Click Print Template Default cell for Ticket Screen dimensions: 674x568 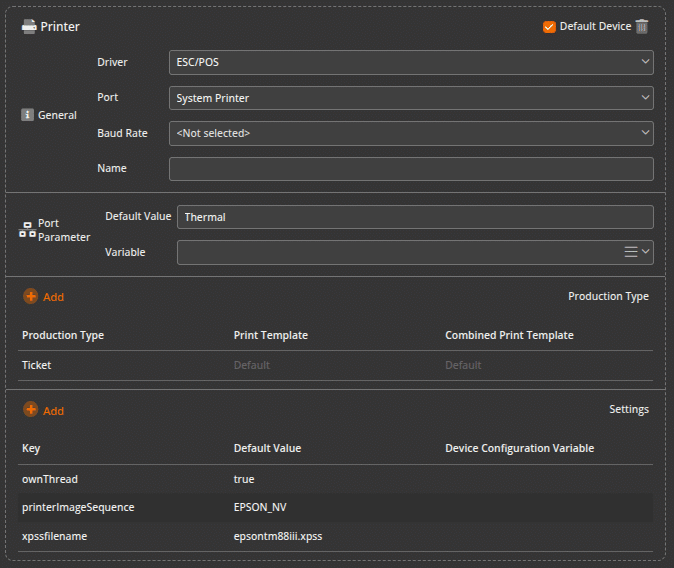tap(252, 365)
